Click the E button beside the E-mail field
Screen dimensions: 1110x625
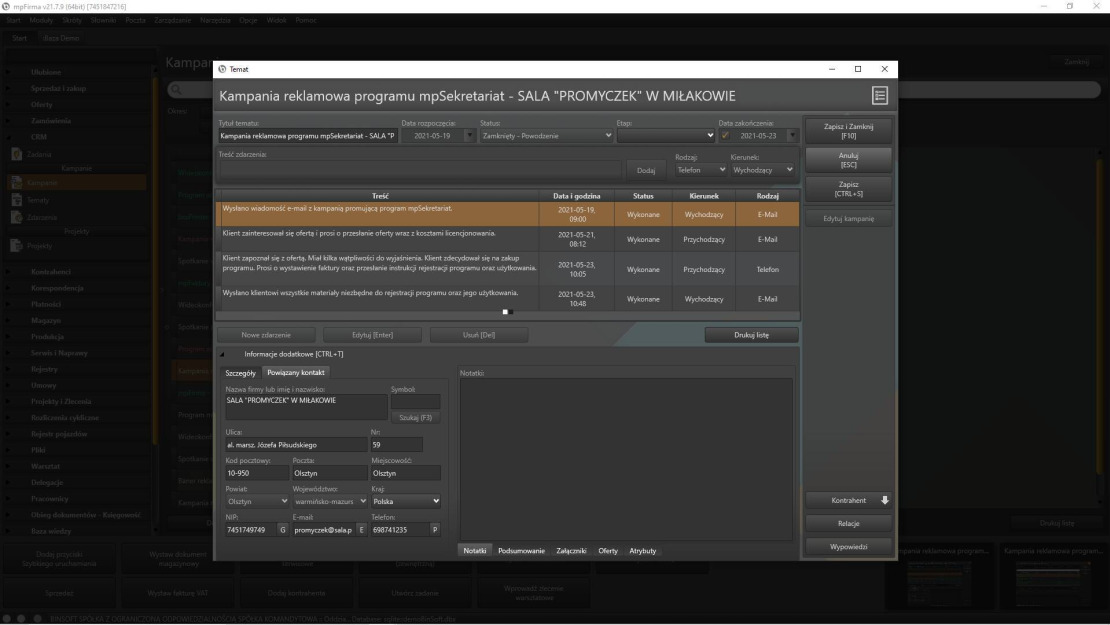(362, 529)
